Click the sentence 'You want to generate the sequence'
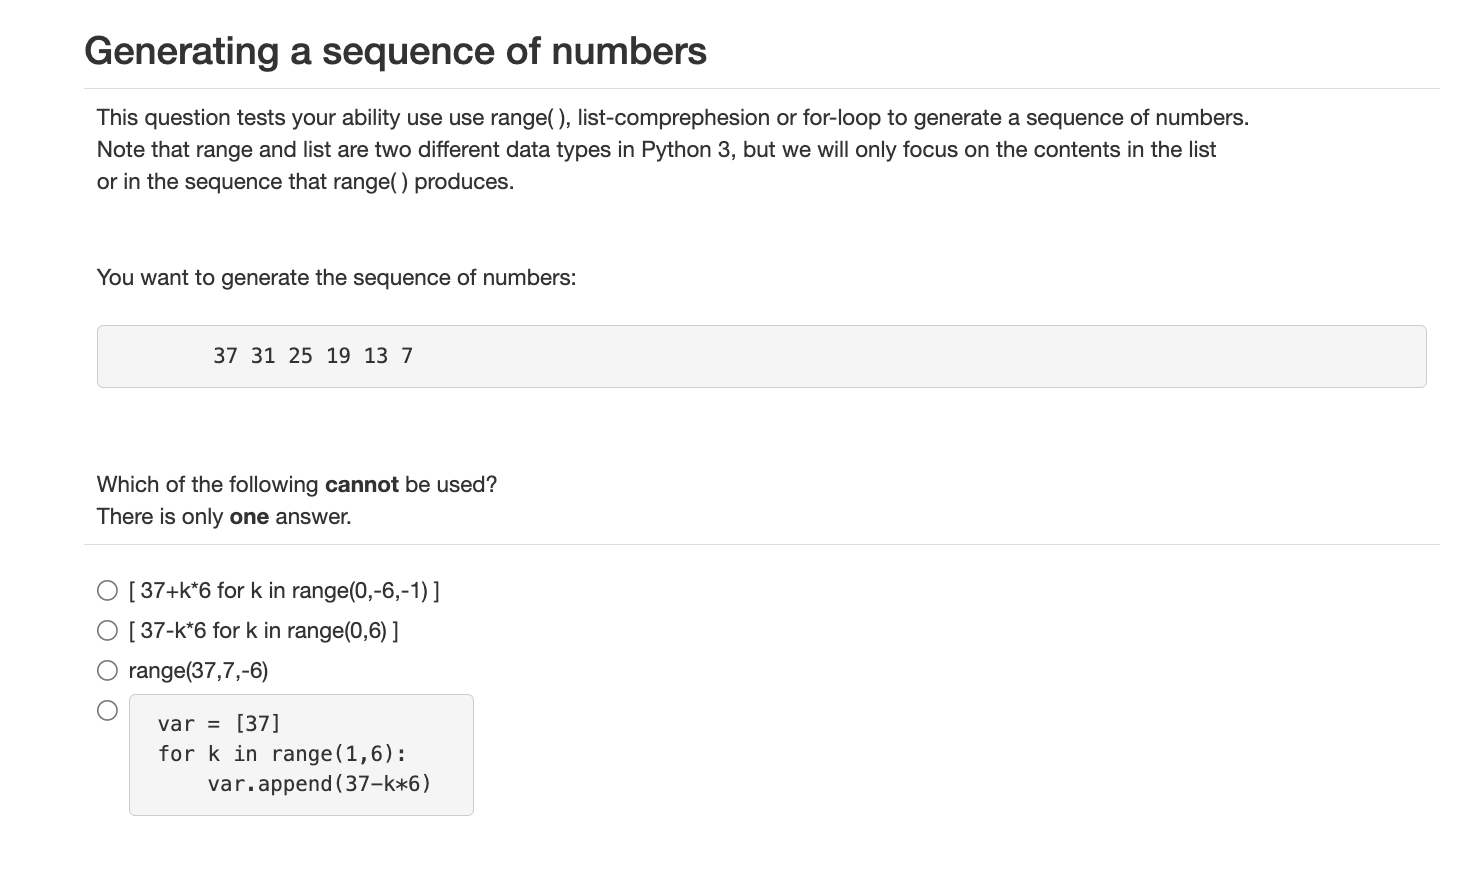 [x=336, y=278]
